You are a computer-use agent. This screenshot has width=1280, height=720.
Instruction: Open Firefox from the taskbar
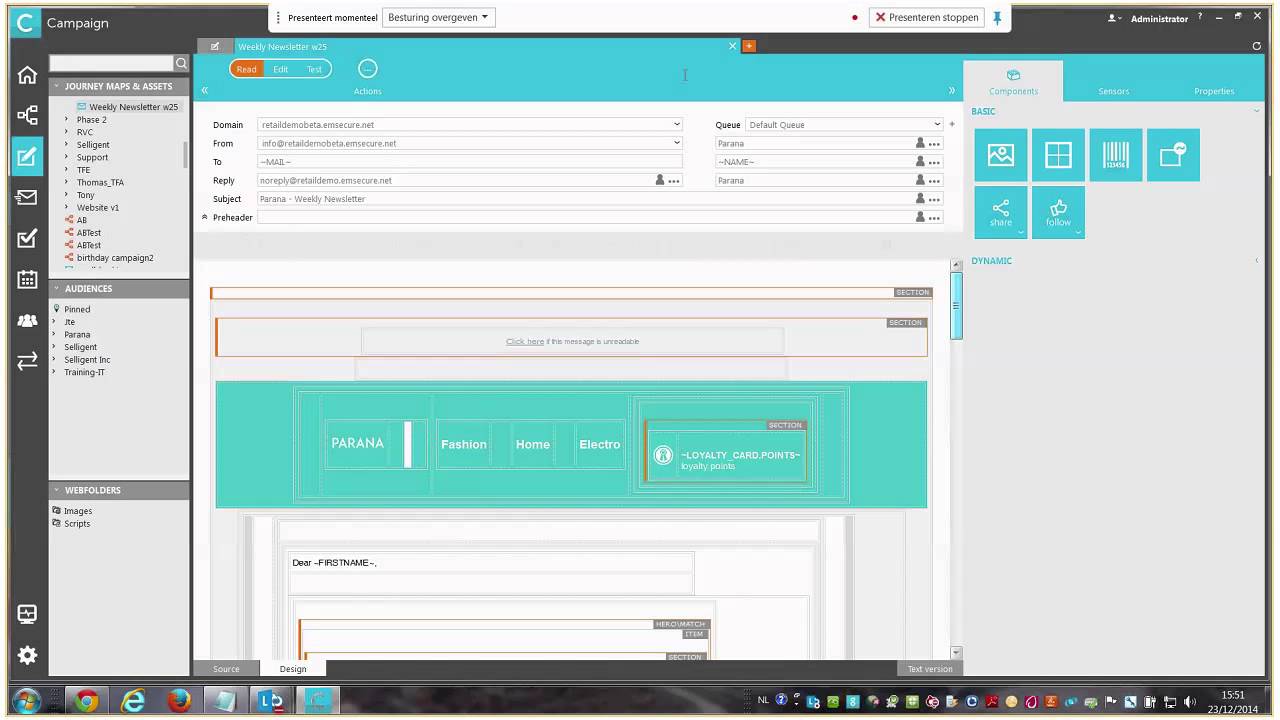179,701
